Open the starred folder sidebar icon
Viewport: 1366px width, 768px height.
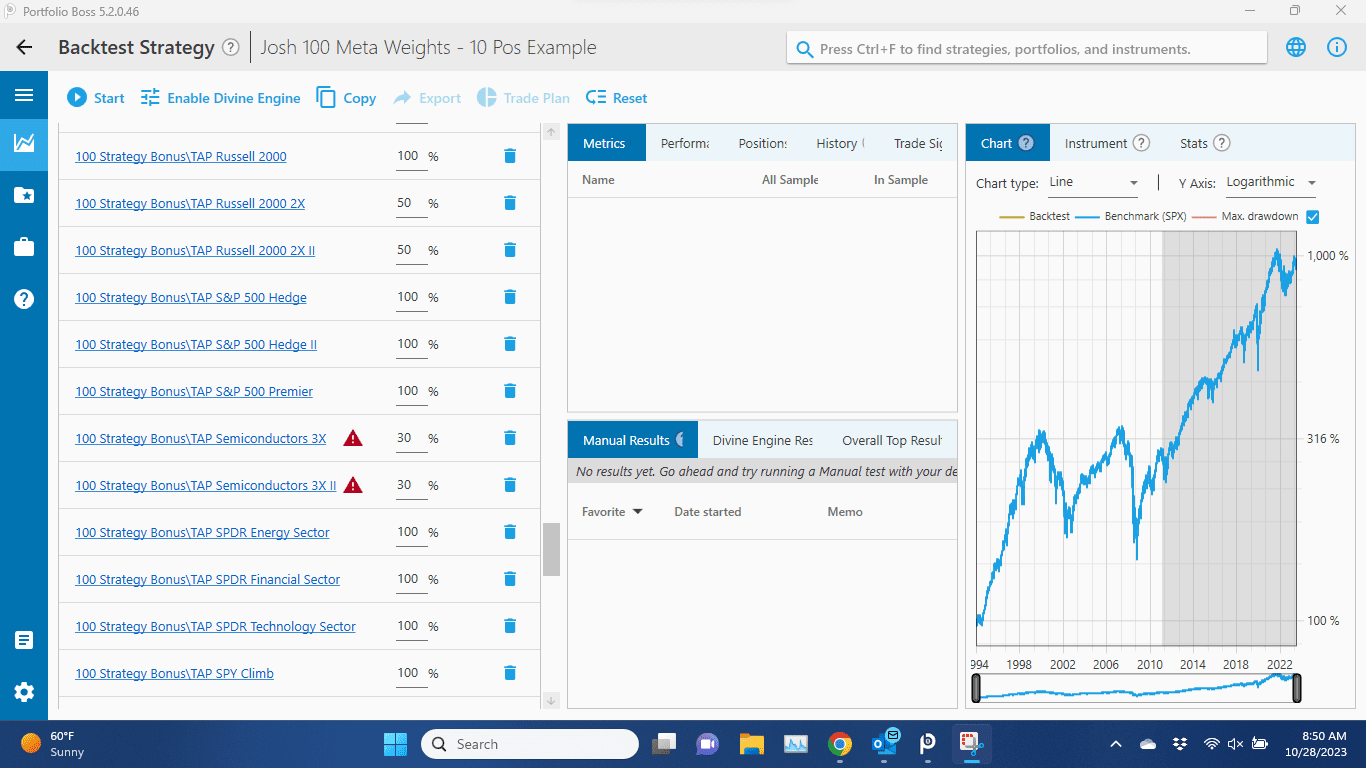click(x=24, y=195)
